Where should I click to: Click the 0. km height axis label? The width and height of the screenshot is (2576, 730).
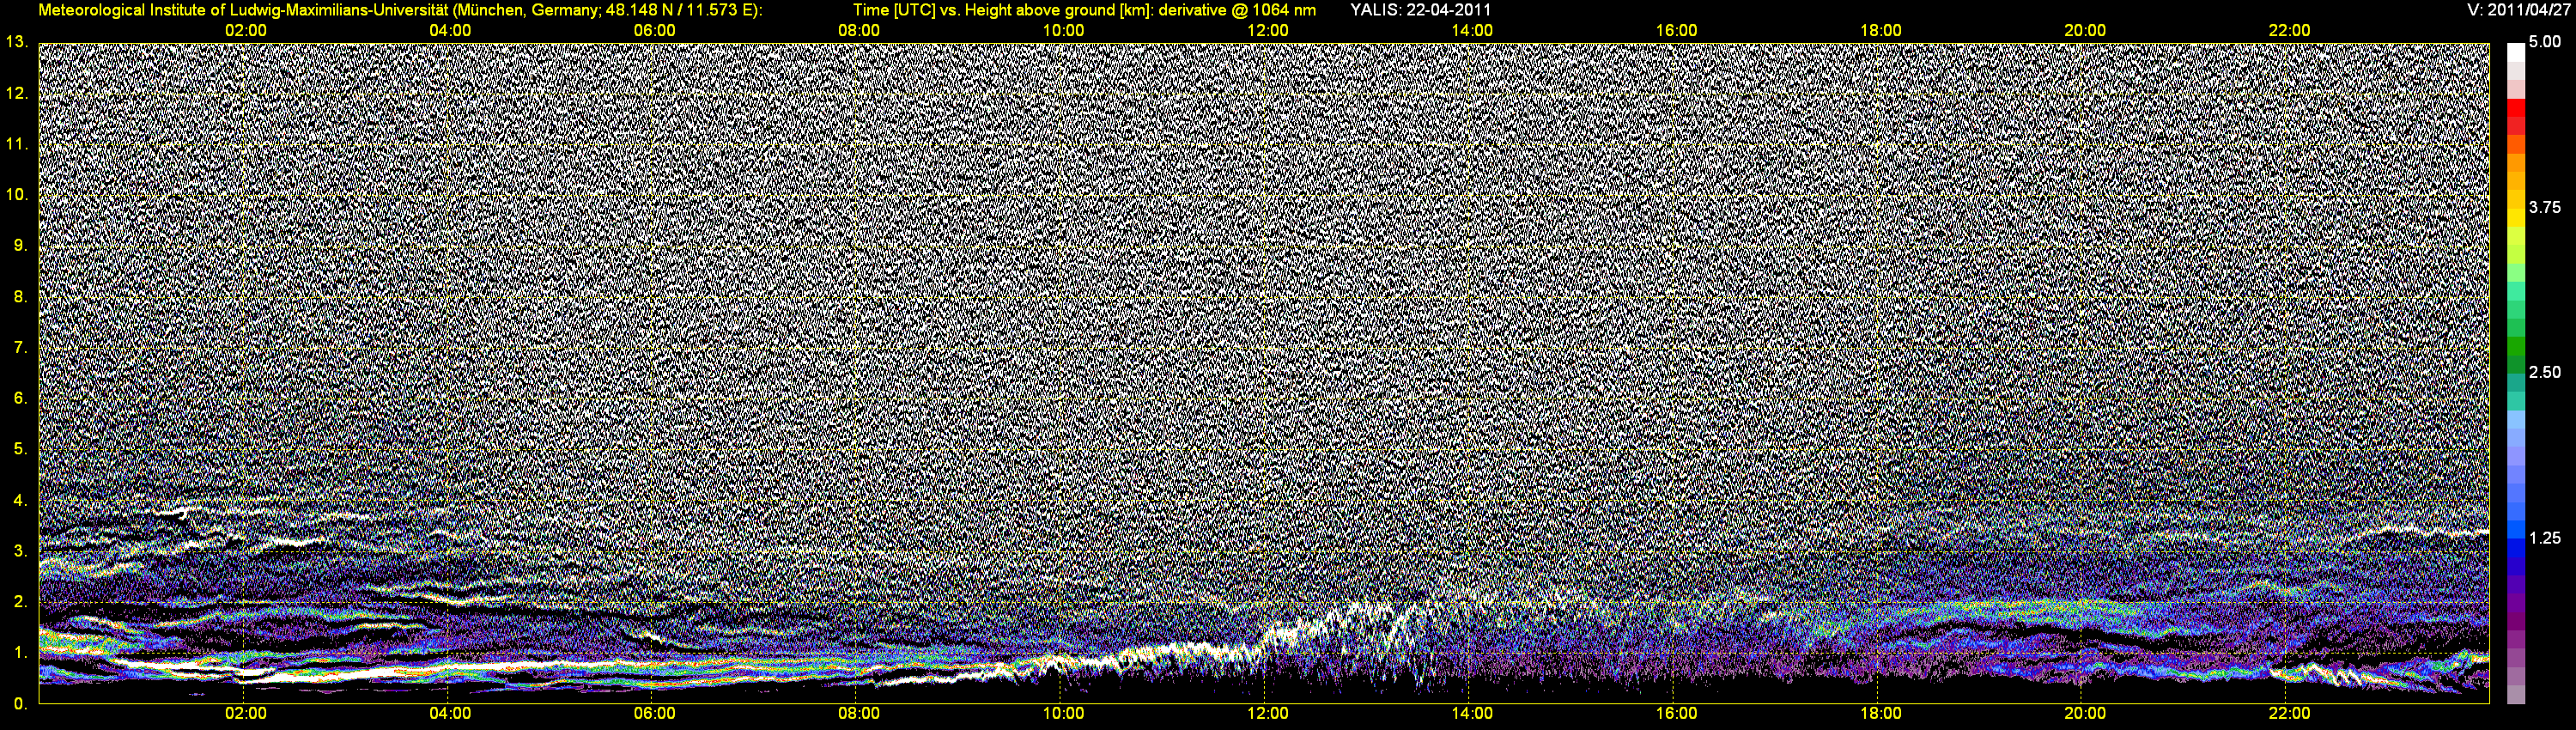coord(21,703)
